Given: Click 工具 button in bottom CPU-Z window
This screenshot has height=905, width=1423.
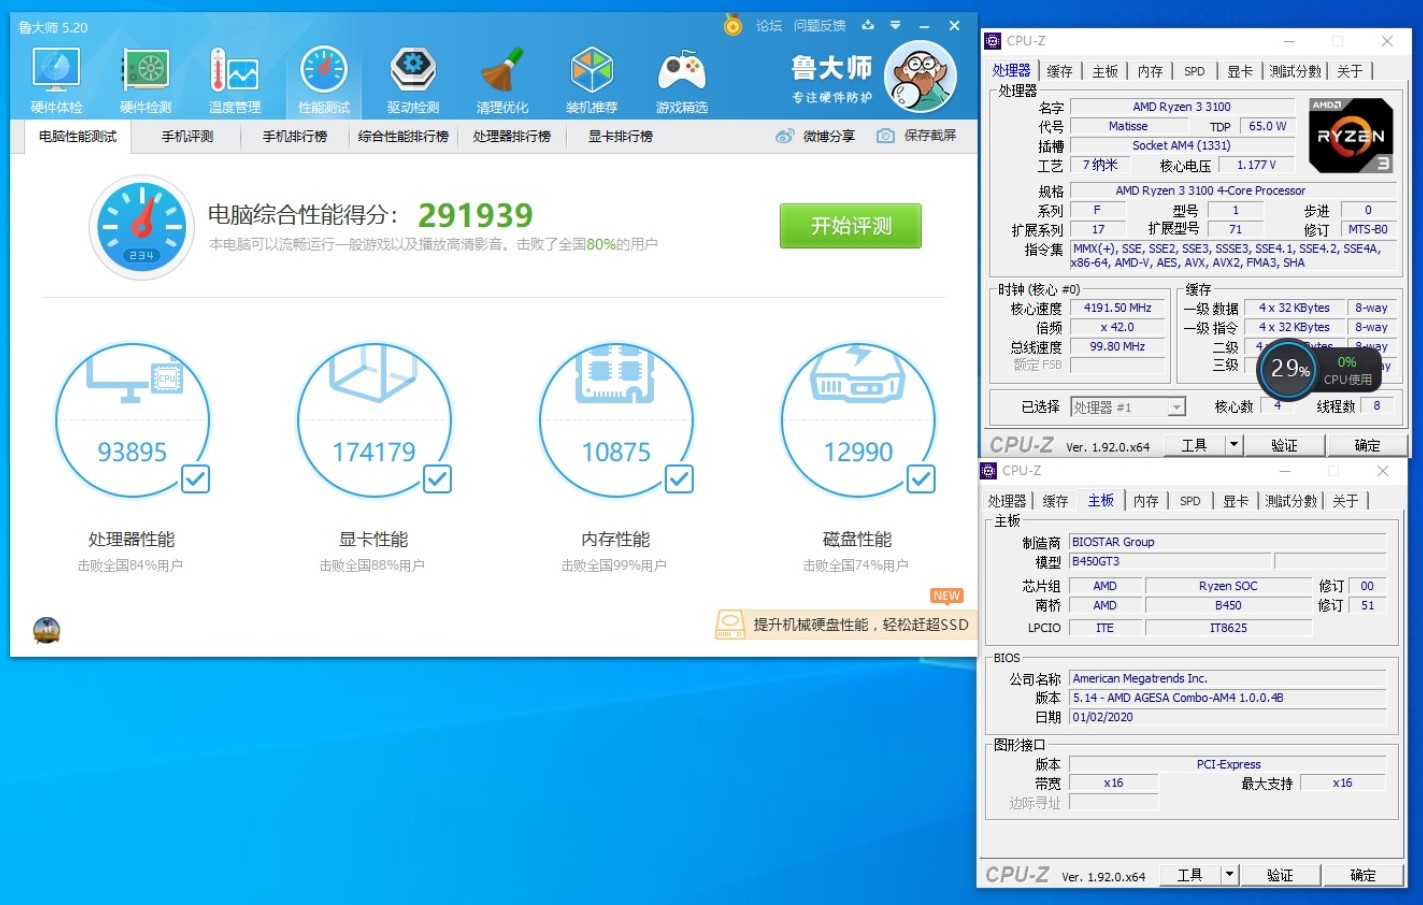Looking at the screenshot, I should (1190, 875).
